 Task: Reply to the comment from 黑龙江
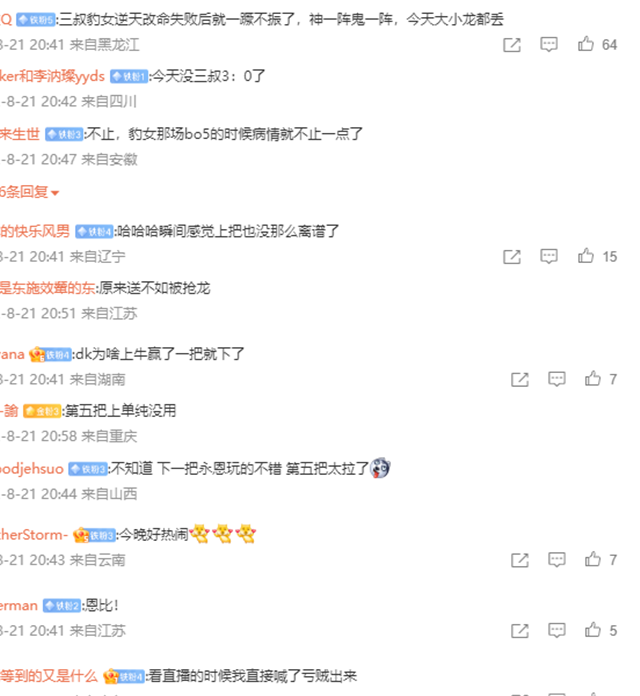549,44
